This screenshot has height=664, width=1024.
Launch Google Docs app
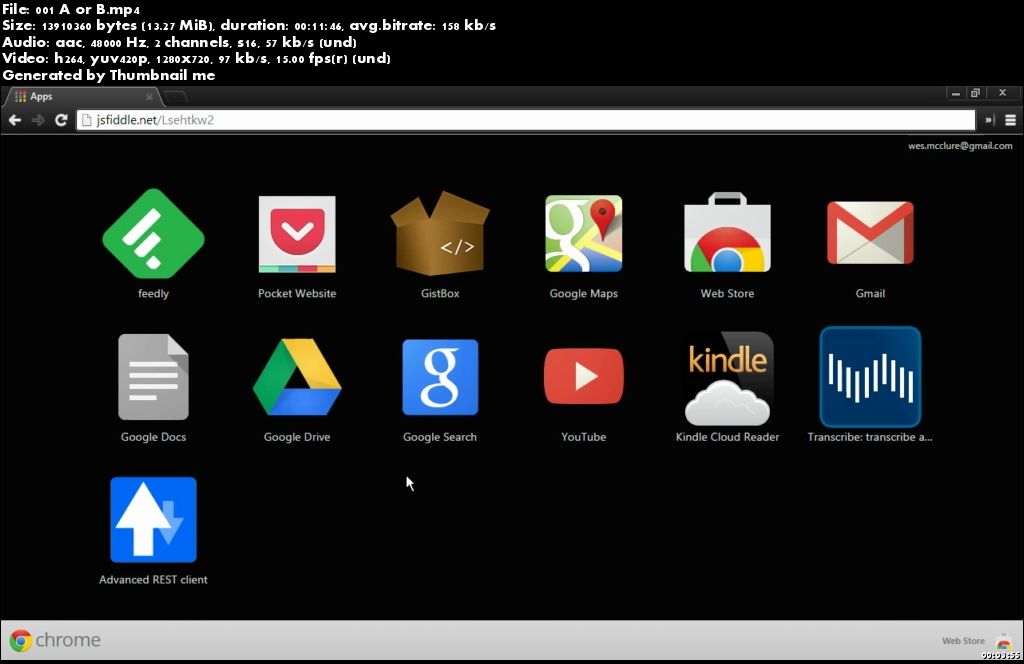coord(153,377)
